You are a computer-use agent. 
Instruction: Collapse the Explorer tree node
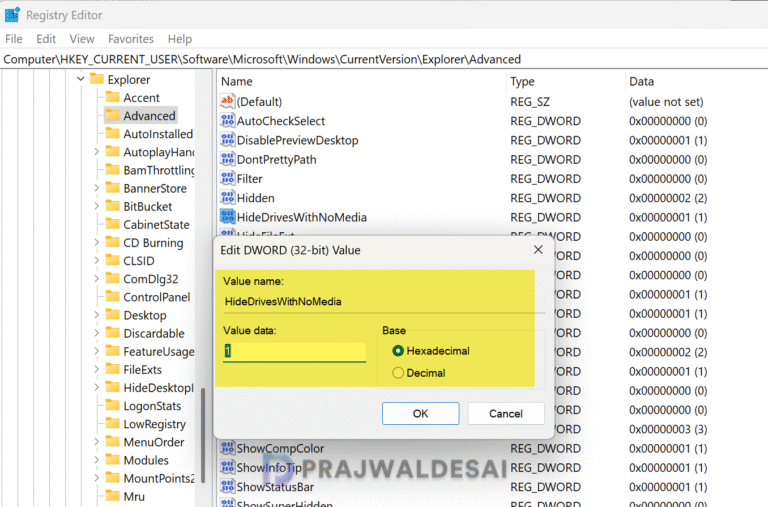coord(81,79)
